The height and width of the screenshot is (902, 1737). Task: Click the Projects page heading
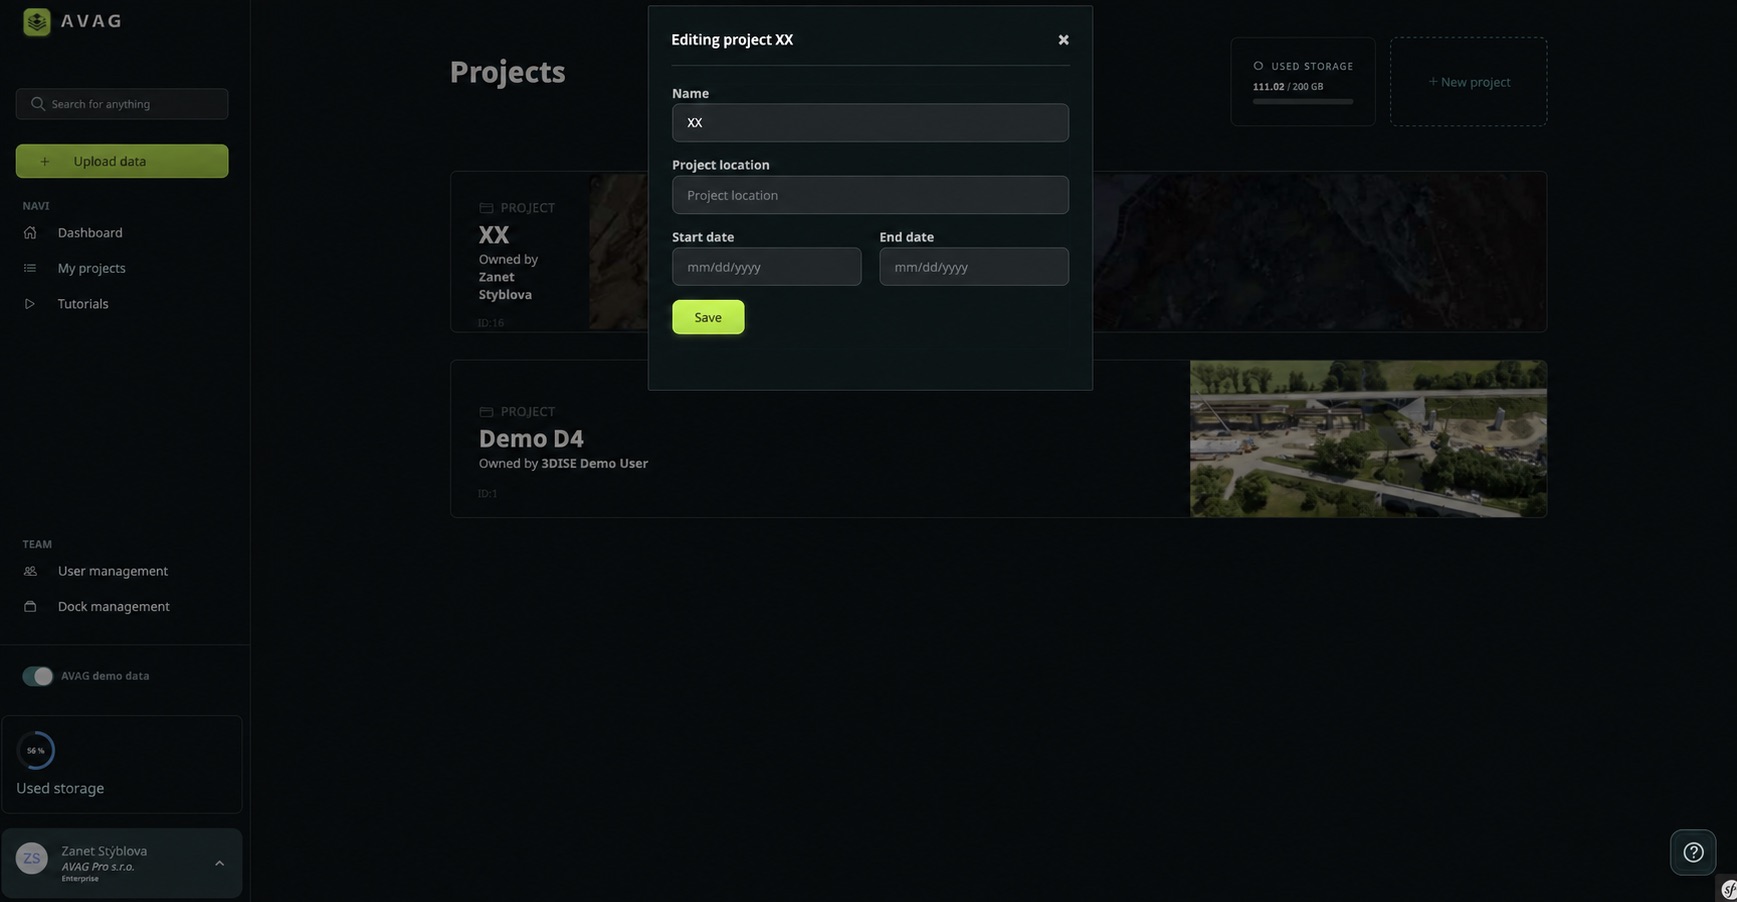507,72
